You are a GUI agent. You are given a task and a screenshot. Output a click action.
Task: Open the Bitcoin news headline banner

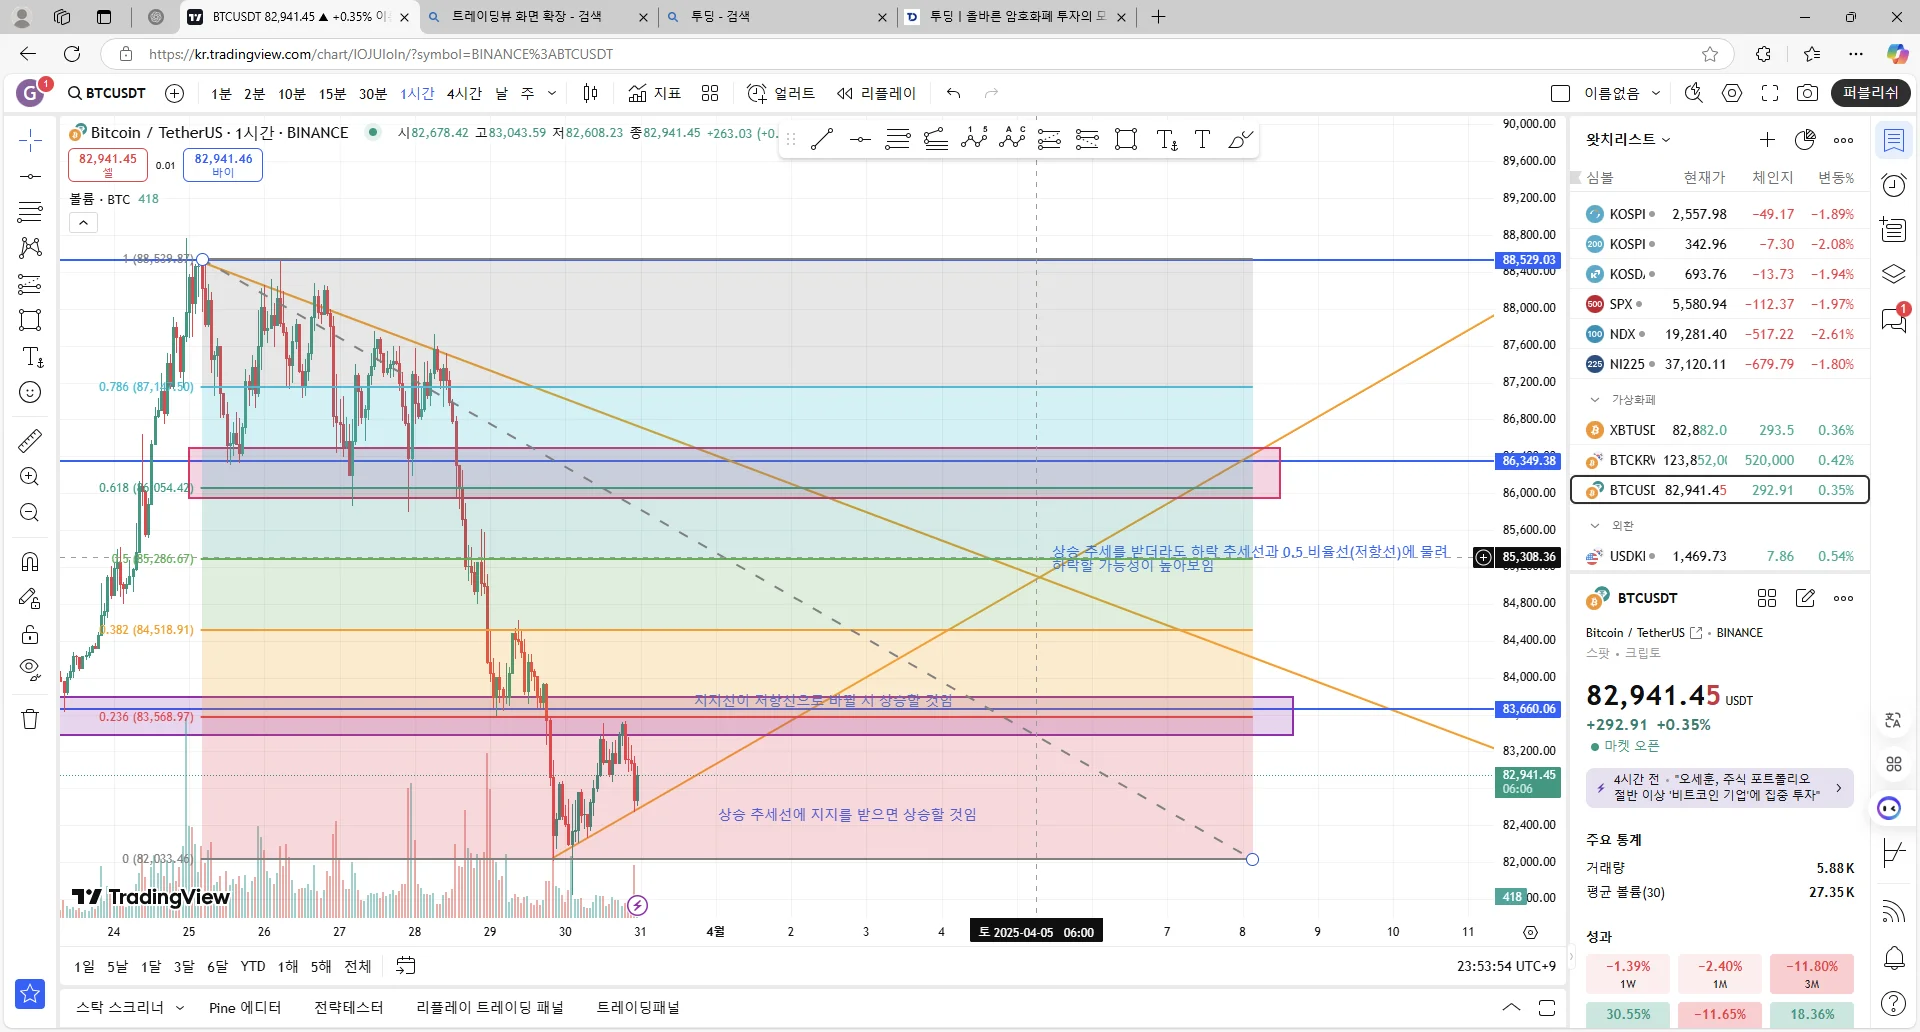click(x=1720, y=787)
